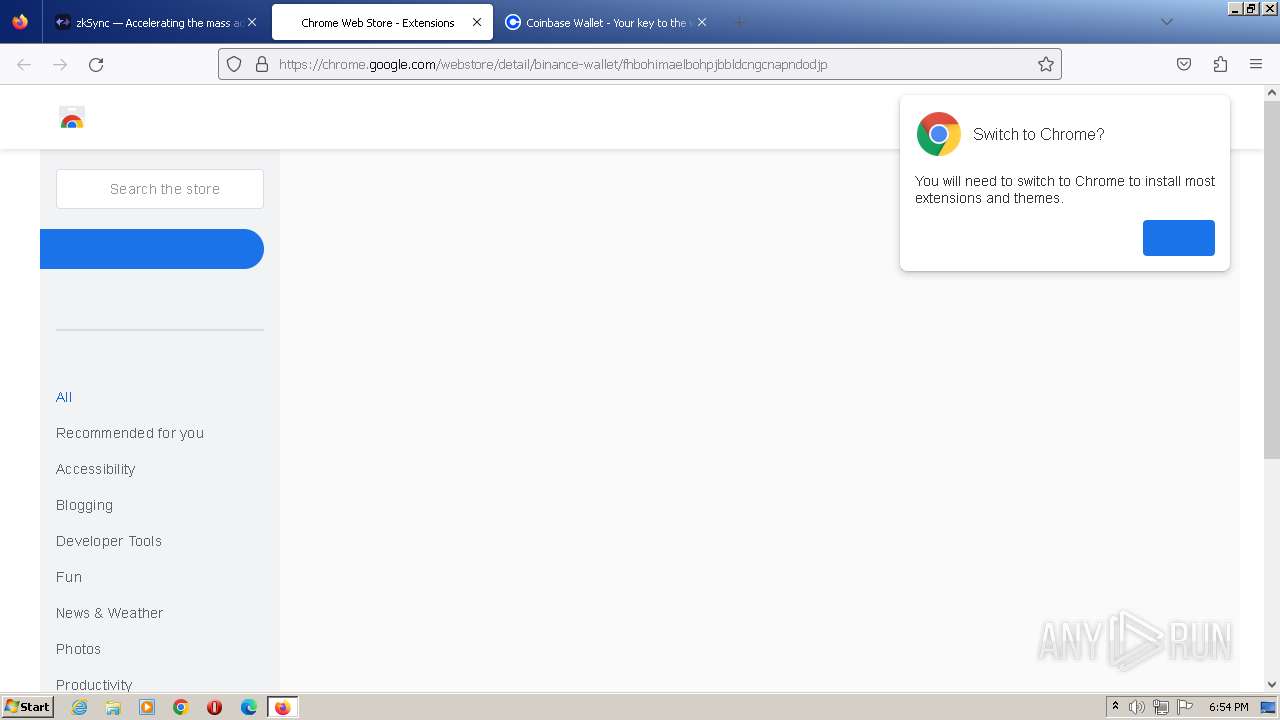Click the blue pill button under search

click(x=152, y=249)
